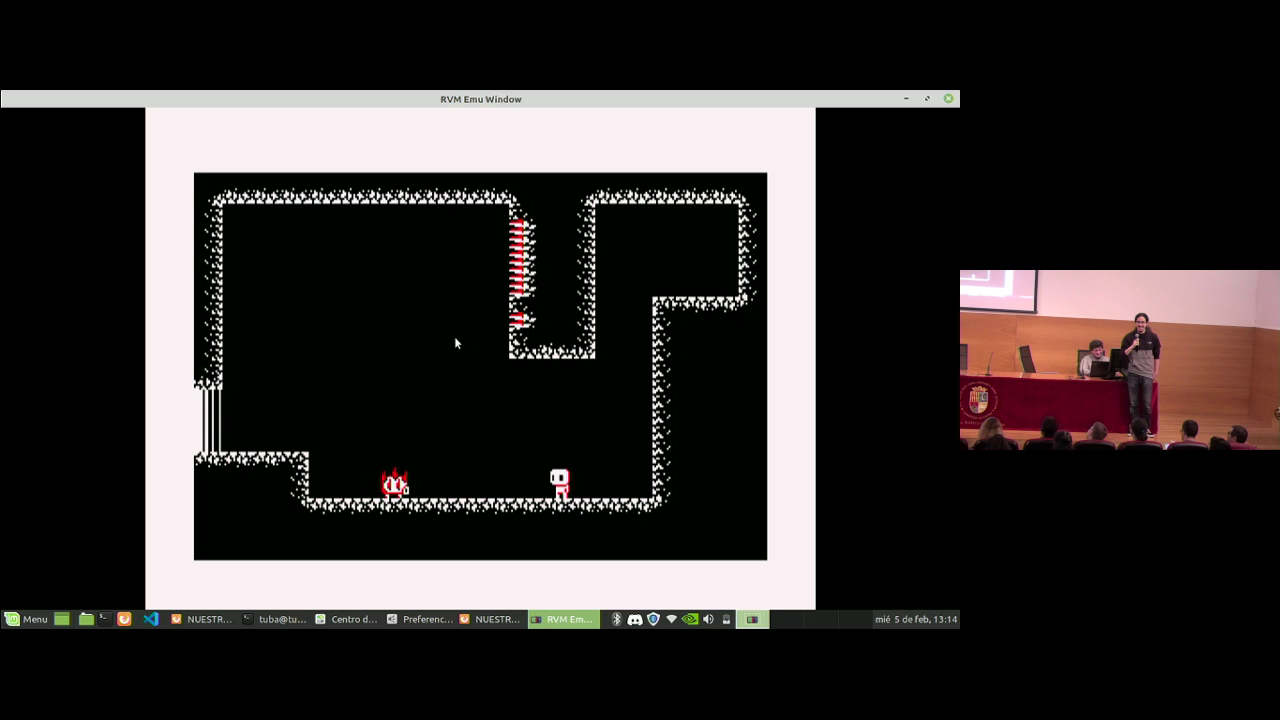The width and height of the screenshot is (1280, 720).
Task: Open the Discord tray icon
Action: click(635, 619)
